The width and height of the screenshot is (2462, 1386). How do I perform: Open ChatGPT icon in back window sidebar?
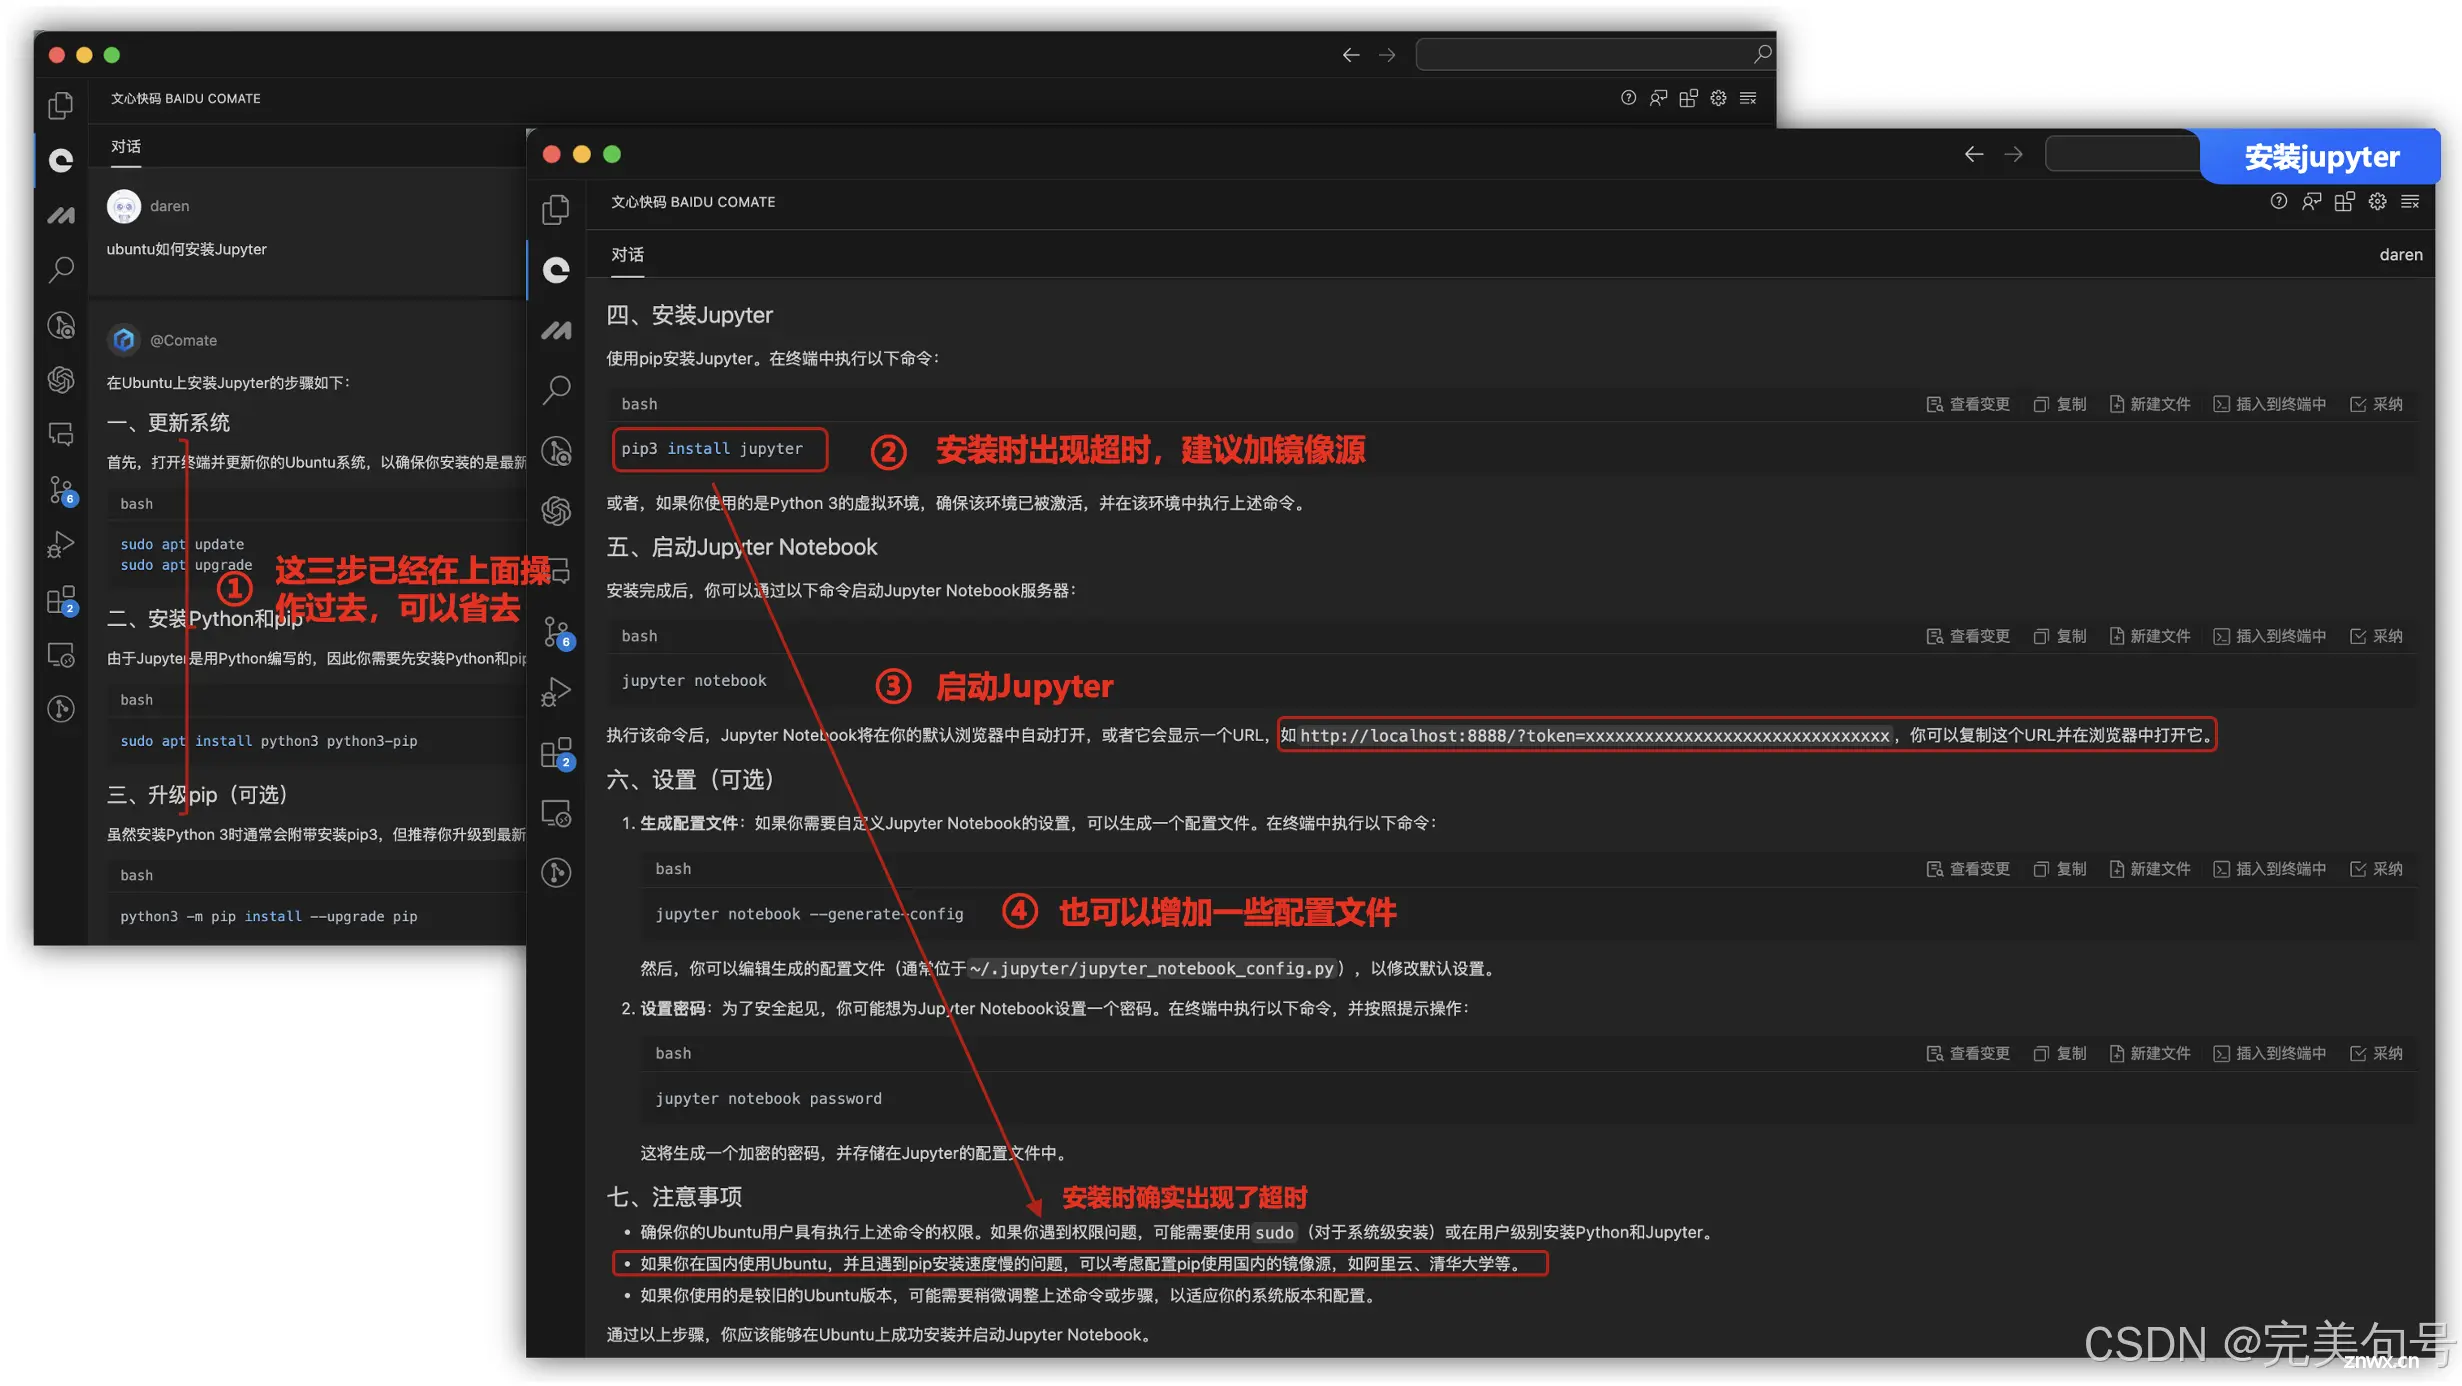point(61,379)
